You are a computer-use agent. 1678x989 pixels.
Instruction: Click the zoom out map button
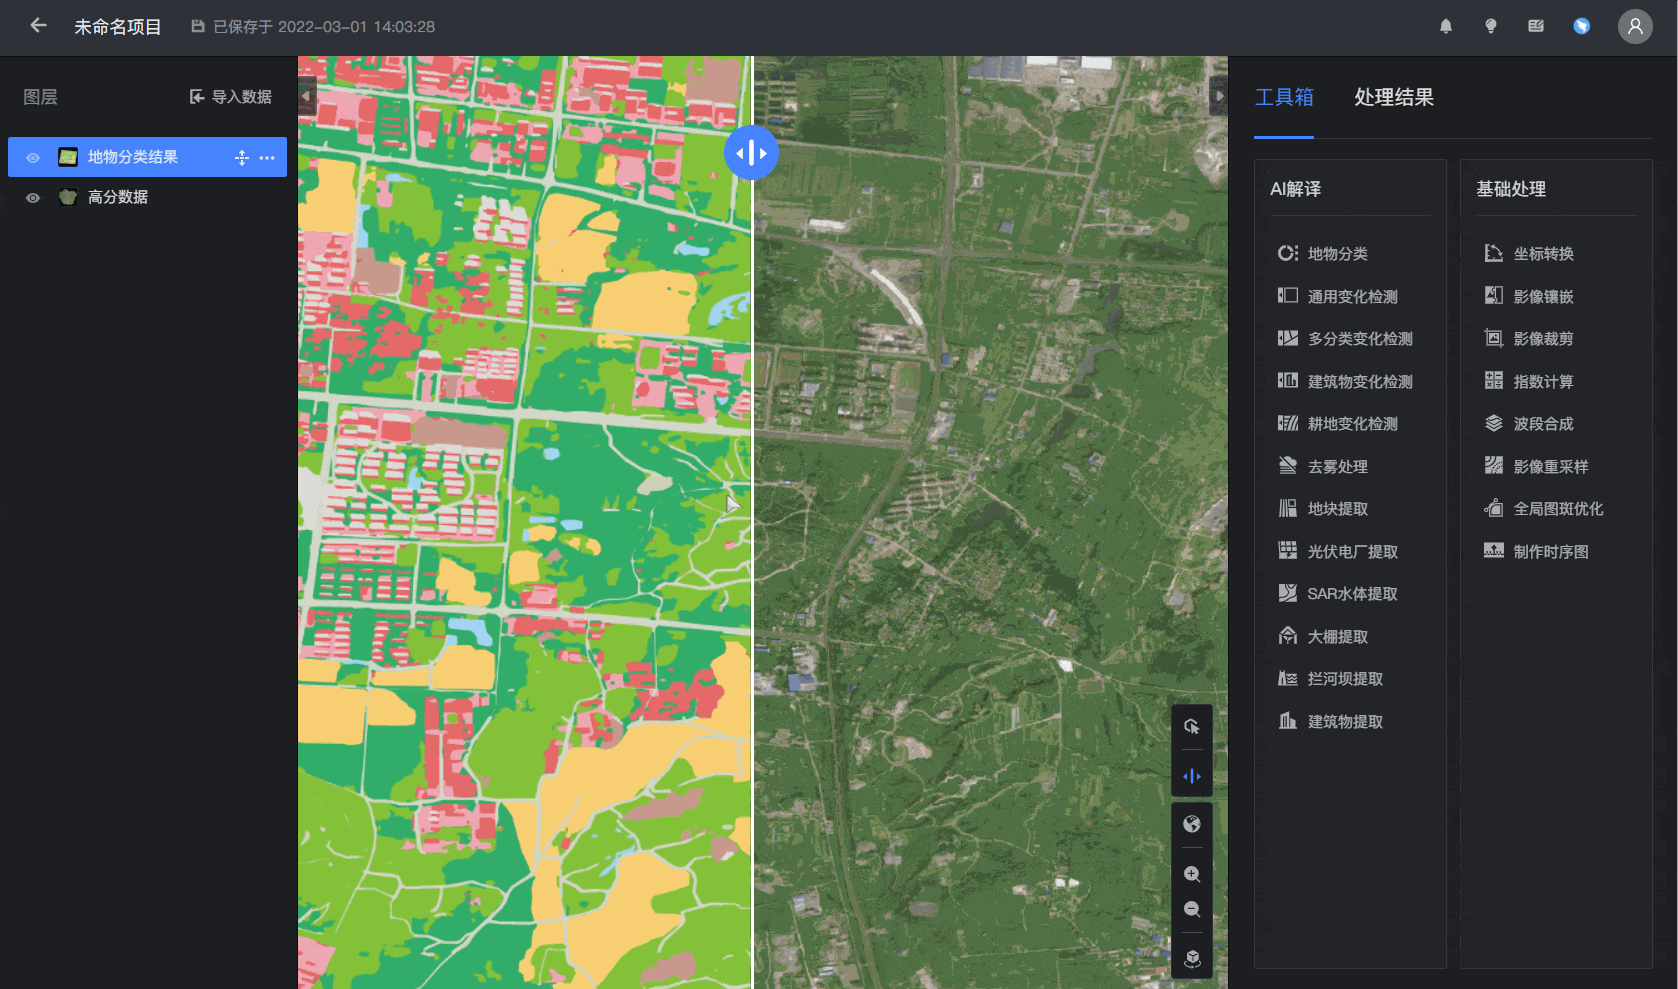pos(1192,909)
